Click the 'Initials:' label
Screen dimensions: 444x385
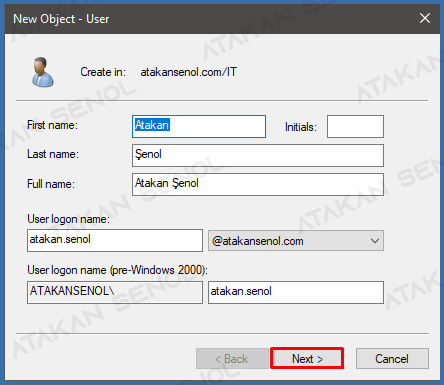301,127
